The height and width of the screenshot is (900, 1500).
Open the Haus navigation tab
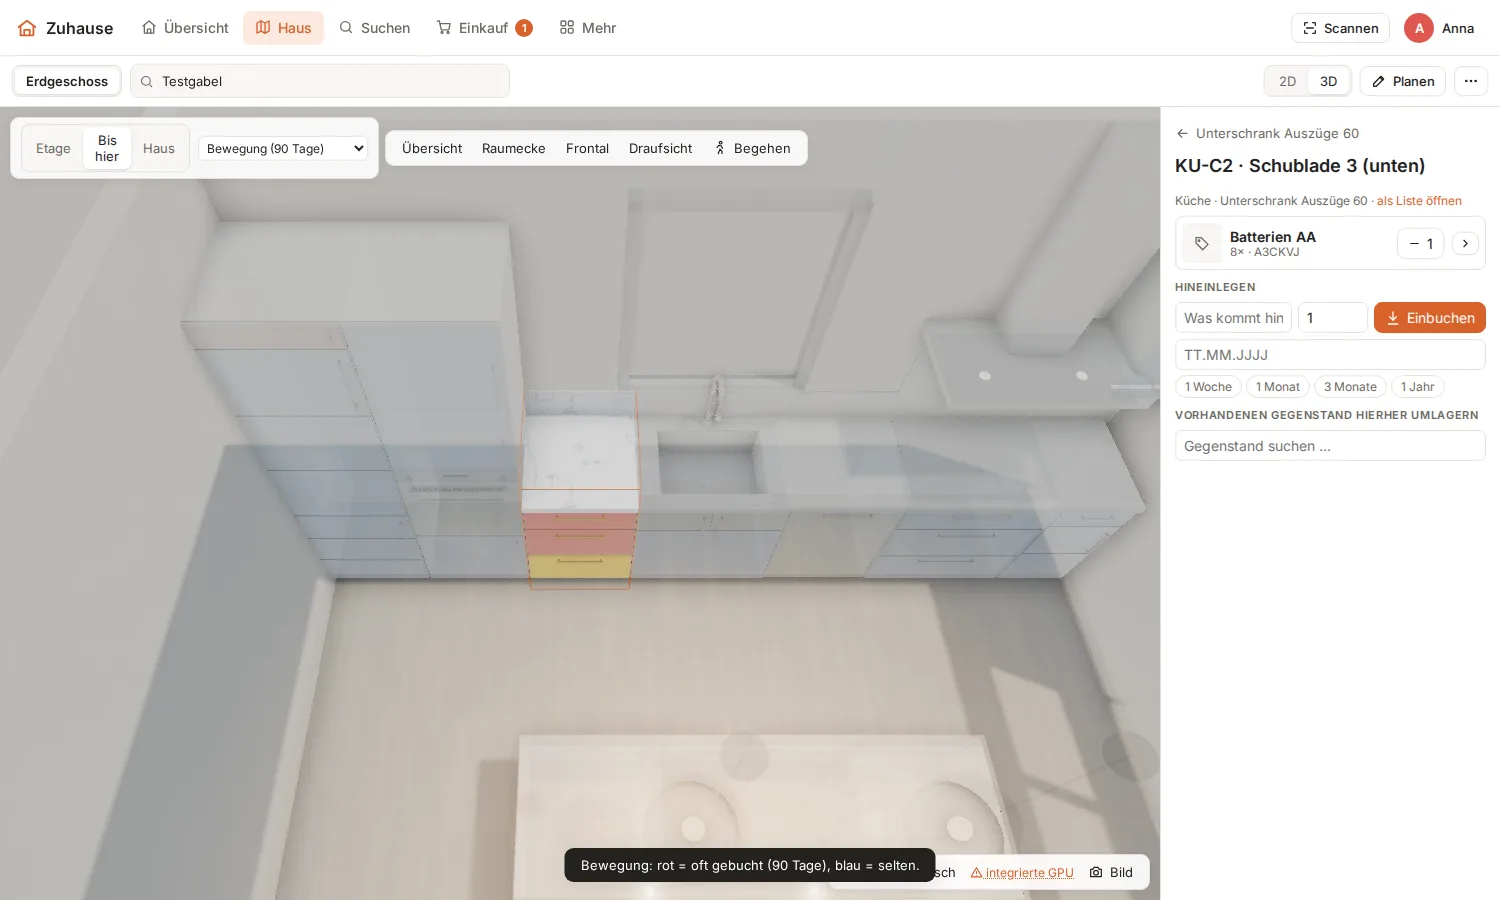tap(283, 28)
